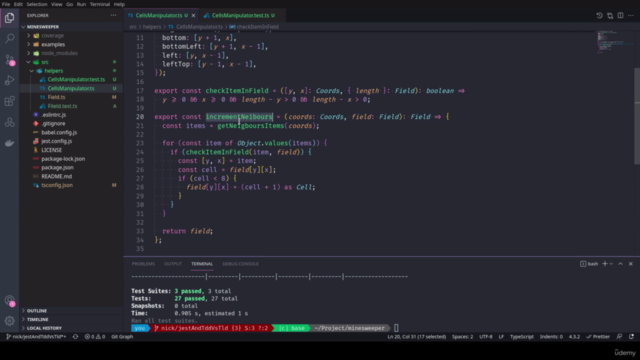The image size is (640, 360).
Task: Open the Help menu
Action: (119, 4)
